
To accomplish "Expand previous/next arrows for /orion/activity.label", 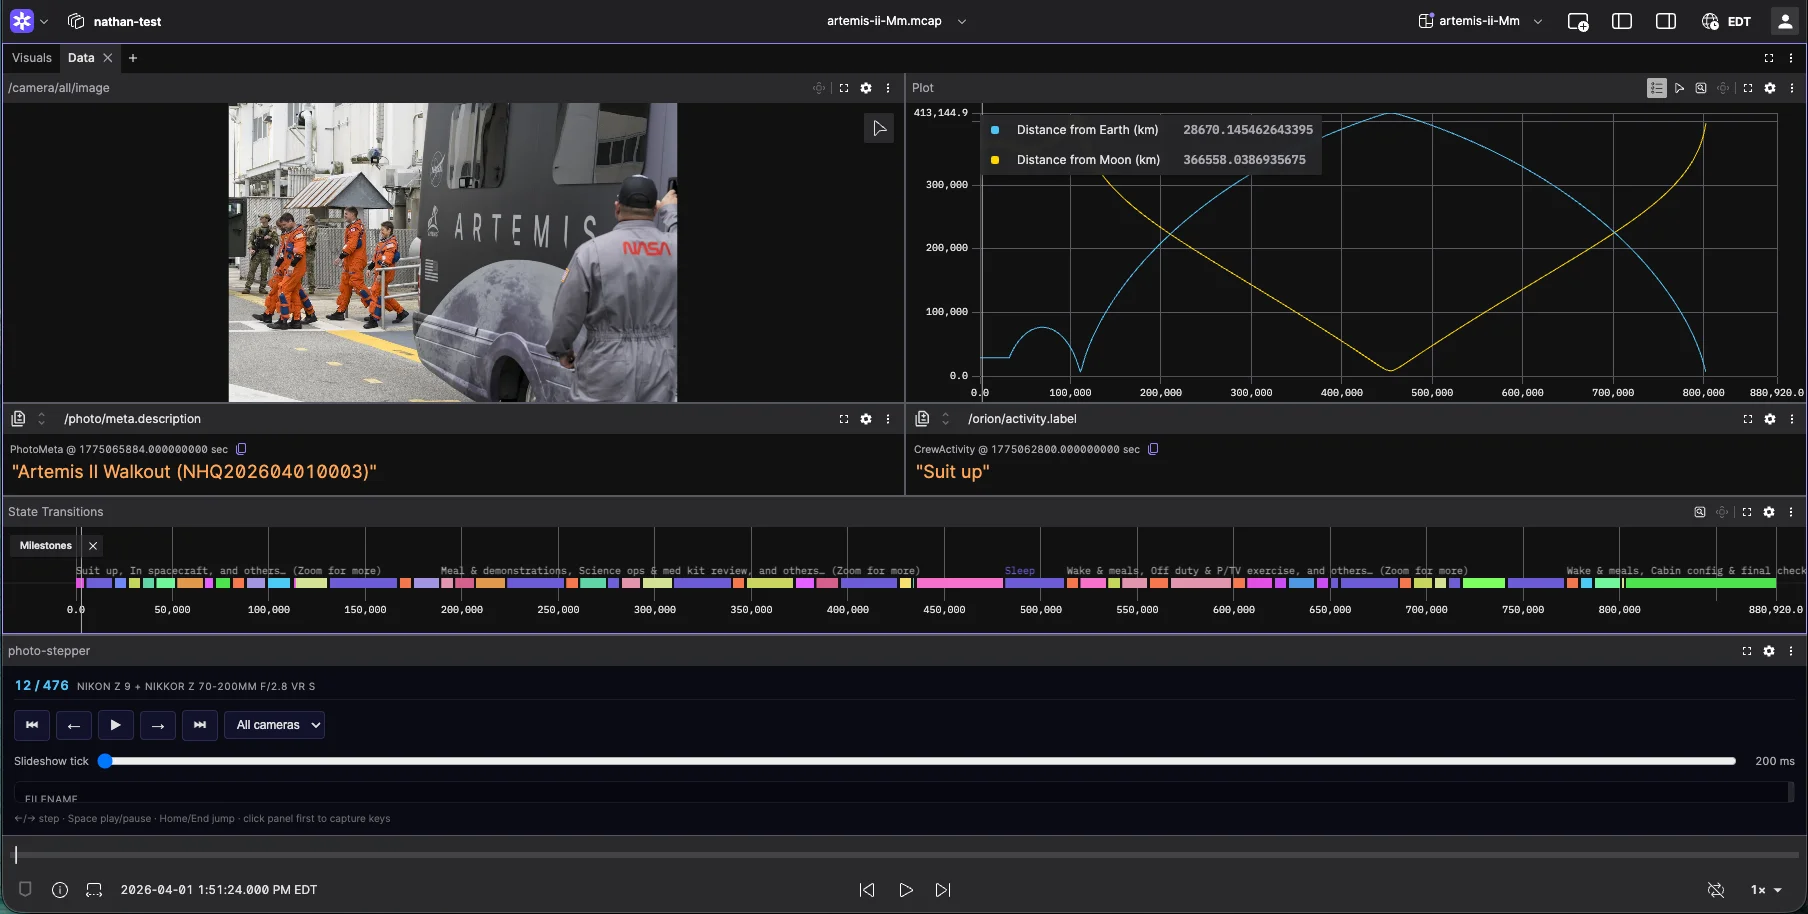I will click(x=946, y=419).
